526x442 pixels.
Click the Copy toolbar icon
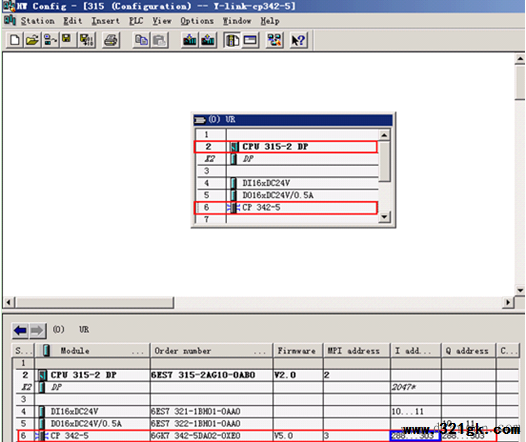tap(141, 41)
